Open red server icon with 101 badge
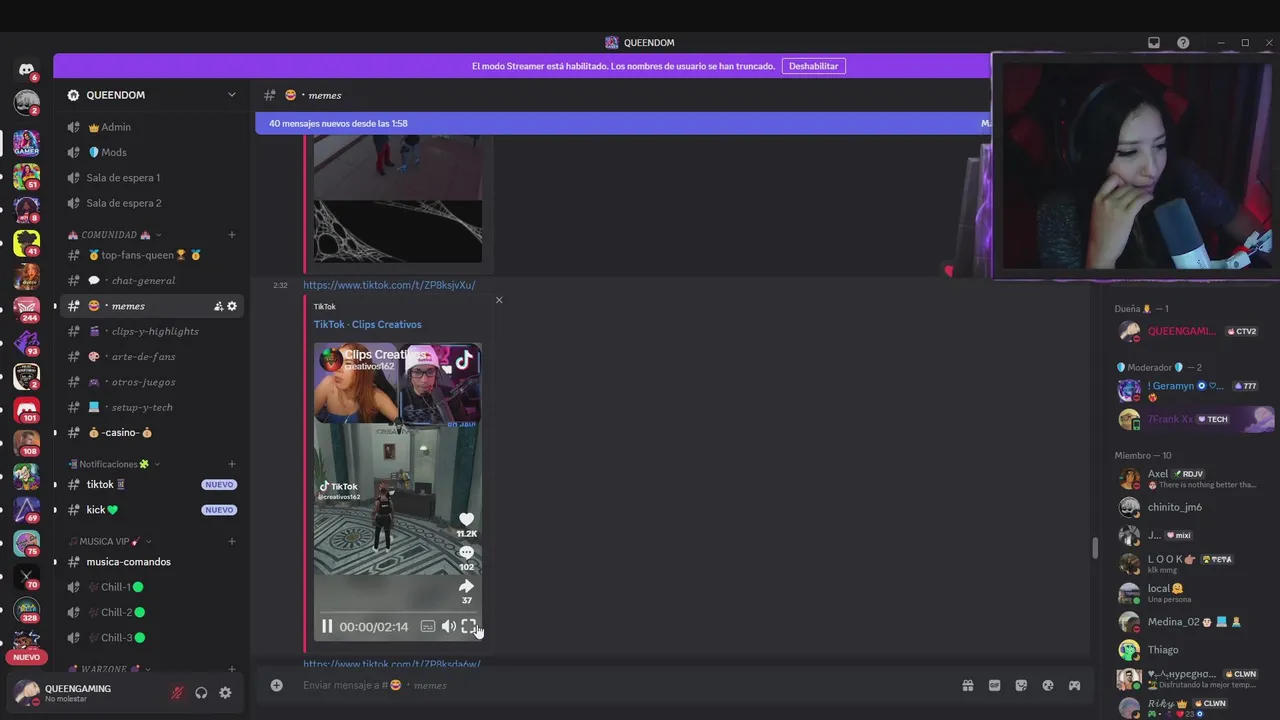Screen dimensions: 1280x720 (26, 410)
